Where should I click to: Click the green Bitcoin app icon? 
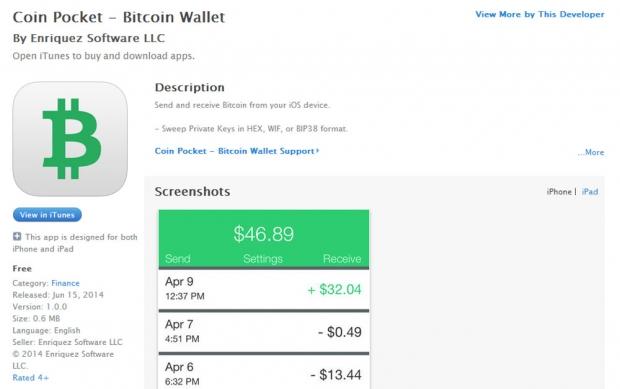click(70, 139)
